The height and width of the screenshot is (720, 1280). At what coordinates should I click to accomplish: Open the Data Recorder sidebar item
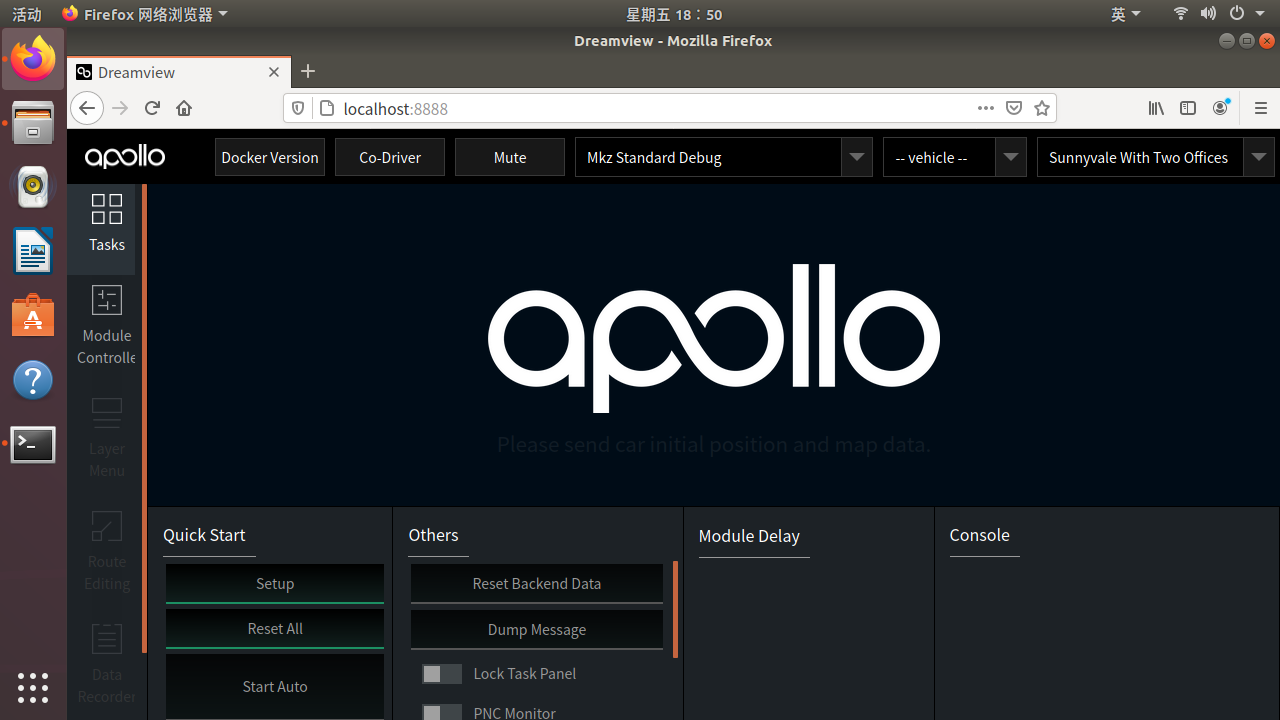[x=106, y=664]
